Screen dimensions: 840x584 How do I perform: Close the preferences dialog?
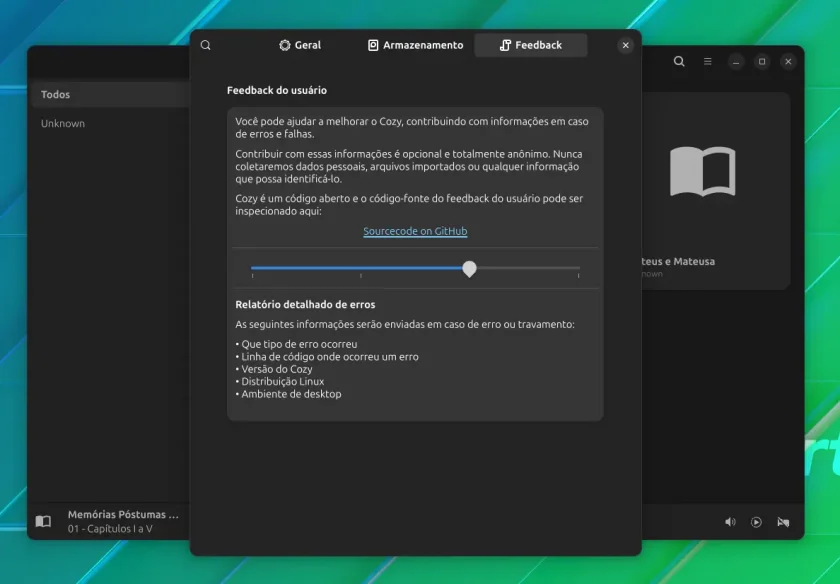click(626, 46)
